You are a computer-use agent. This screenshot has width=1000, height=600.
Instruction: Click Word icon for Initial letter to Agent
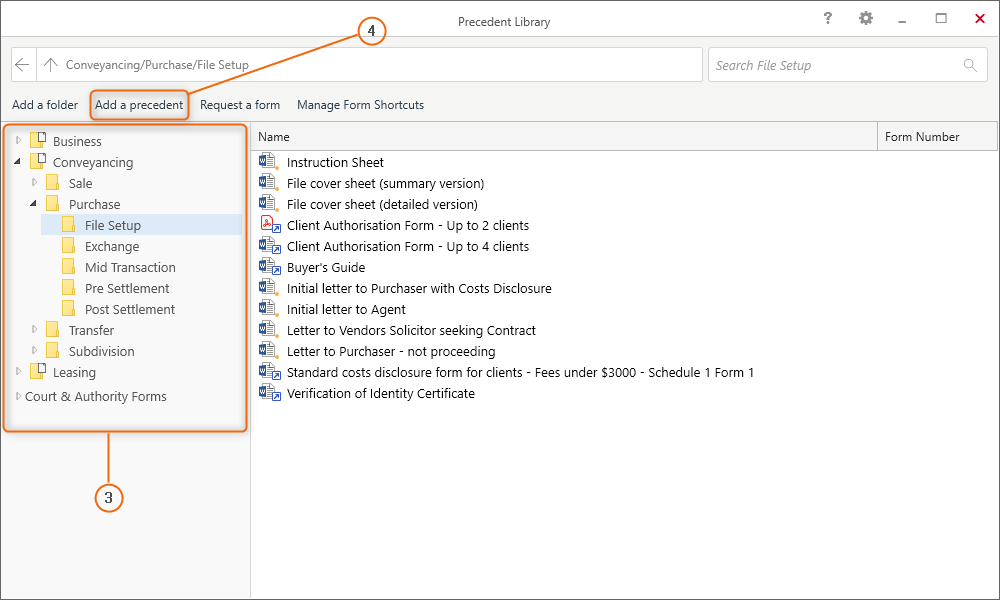pos(268,309)
